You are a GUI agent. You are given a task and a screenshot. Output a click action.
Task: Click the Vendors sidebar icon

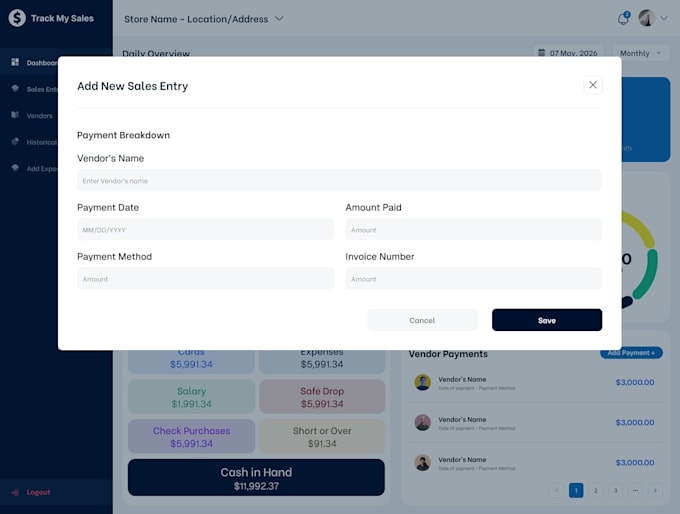coord(15,115)
